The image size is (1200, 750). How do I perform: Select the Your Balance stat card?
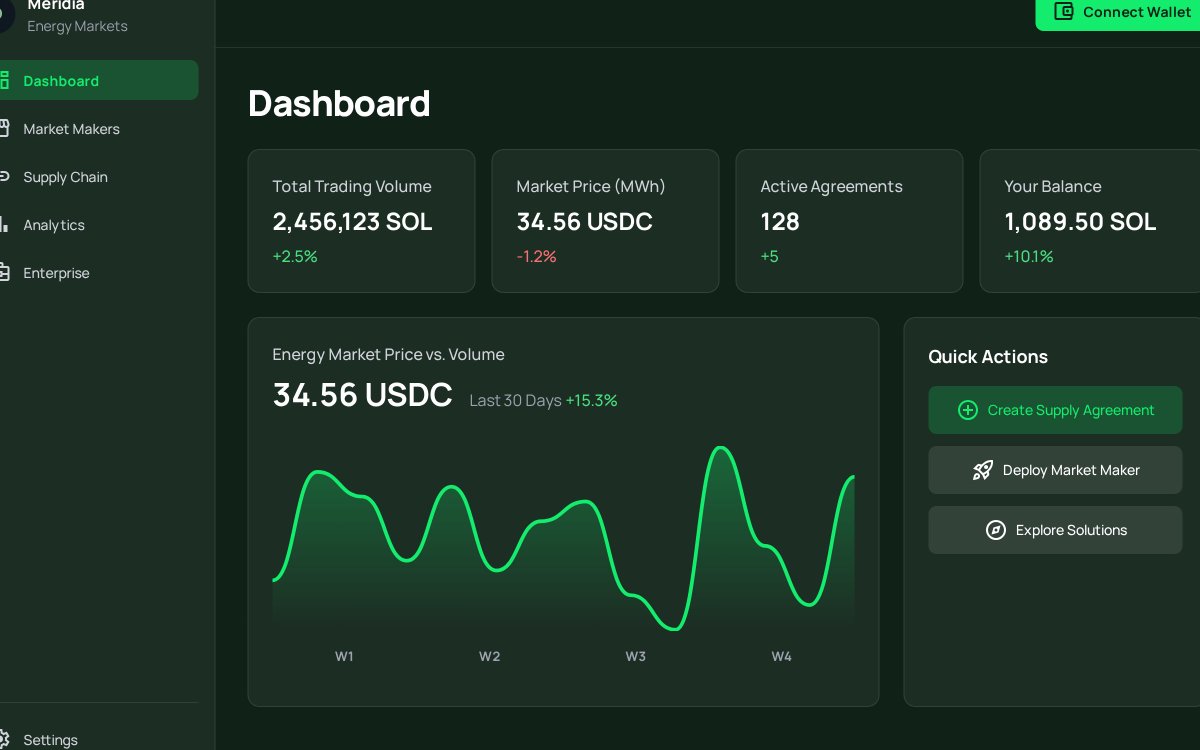coord(1090,221)
